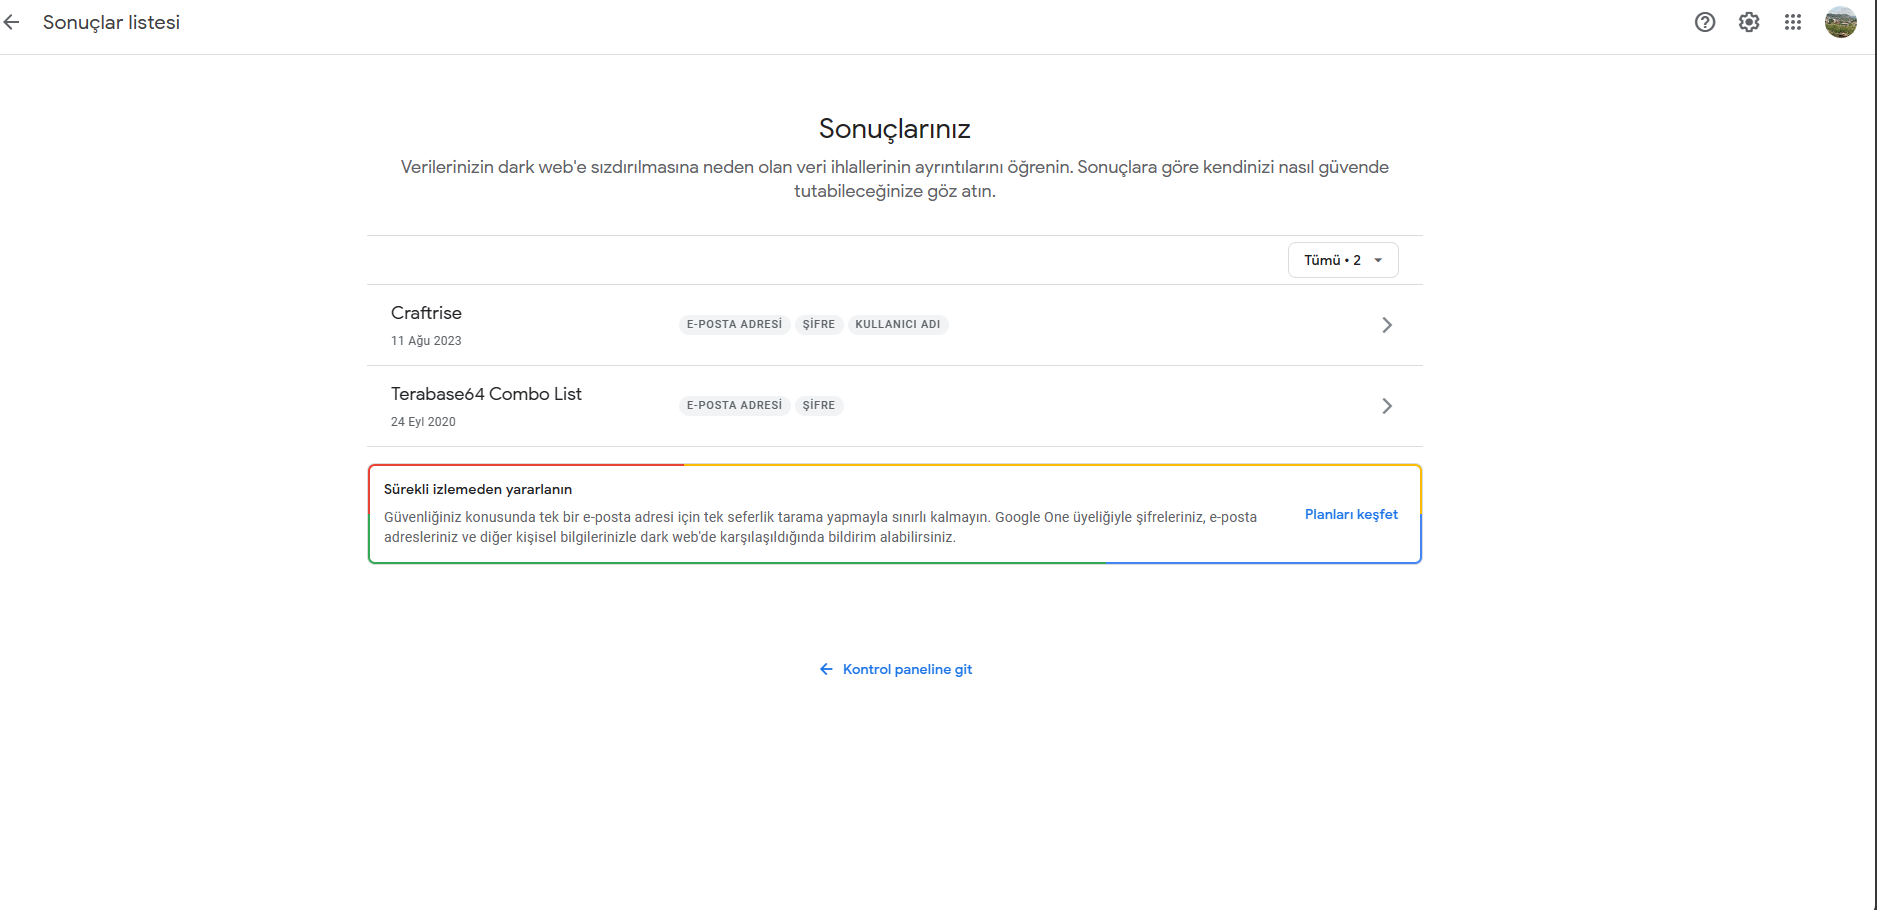Image resolution: width=1877 pixels, height=910 pixels.
Task: Open the help question mark icon
Action: 1705,22
